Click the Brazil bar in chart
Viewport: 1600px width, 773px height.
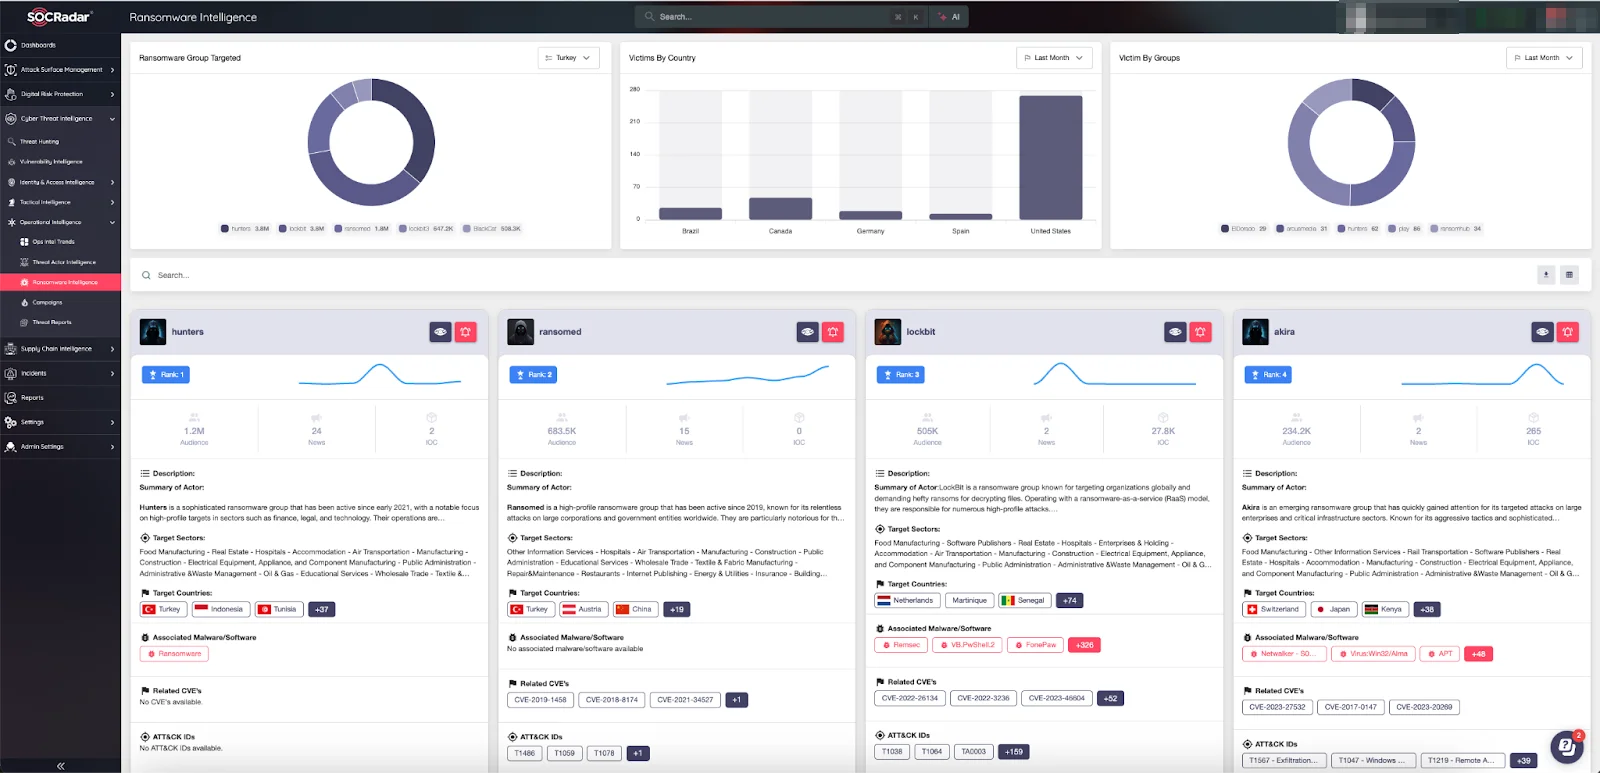[690, 214]
